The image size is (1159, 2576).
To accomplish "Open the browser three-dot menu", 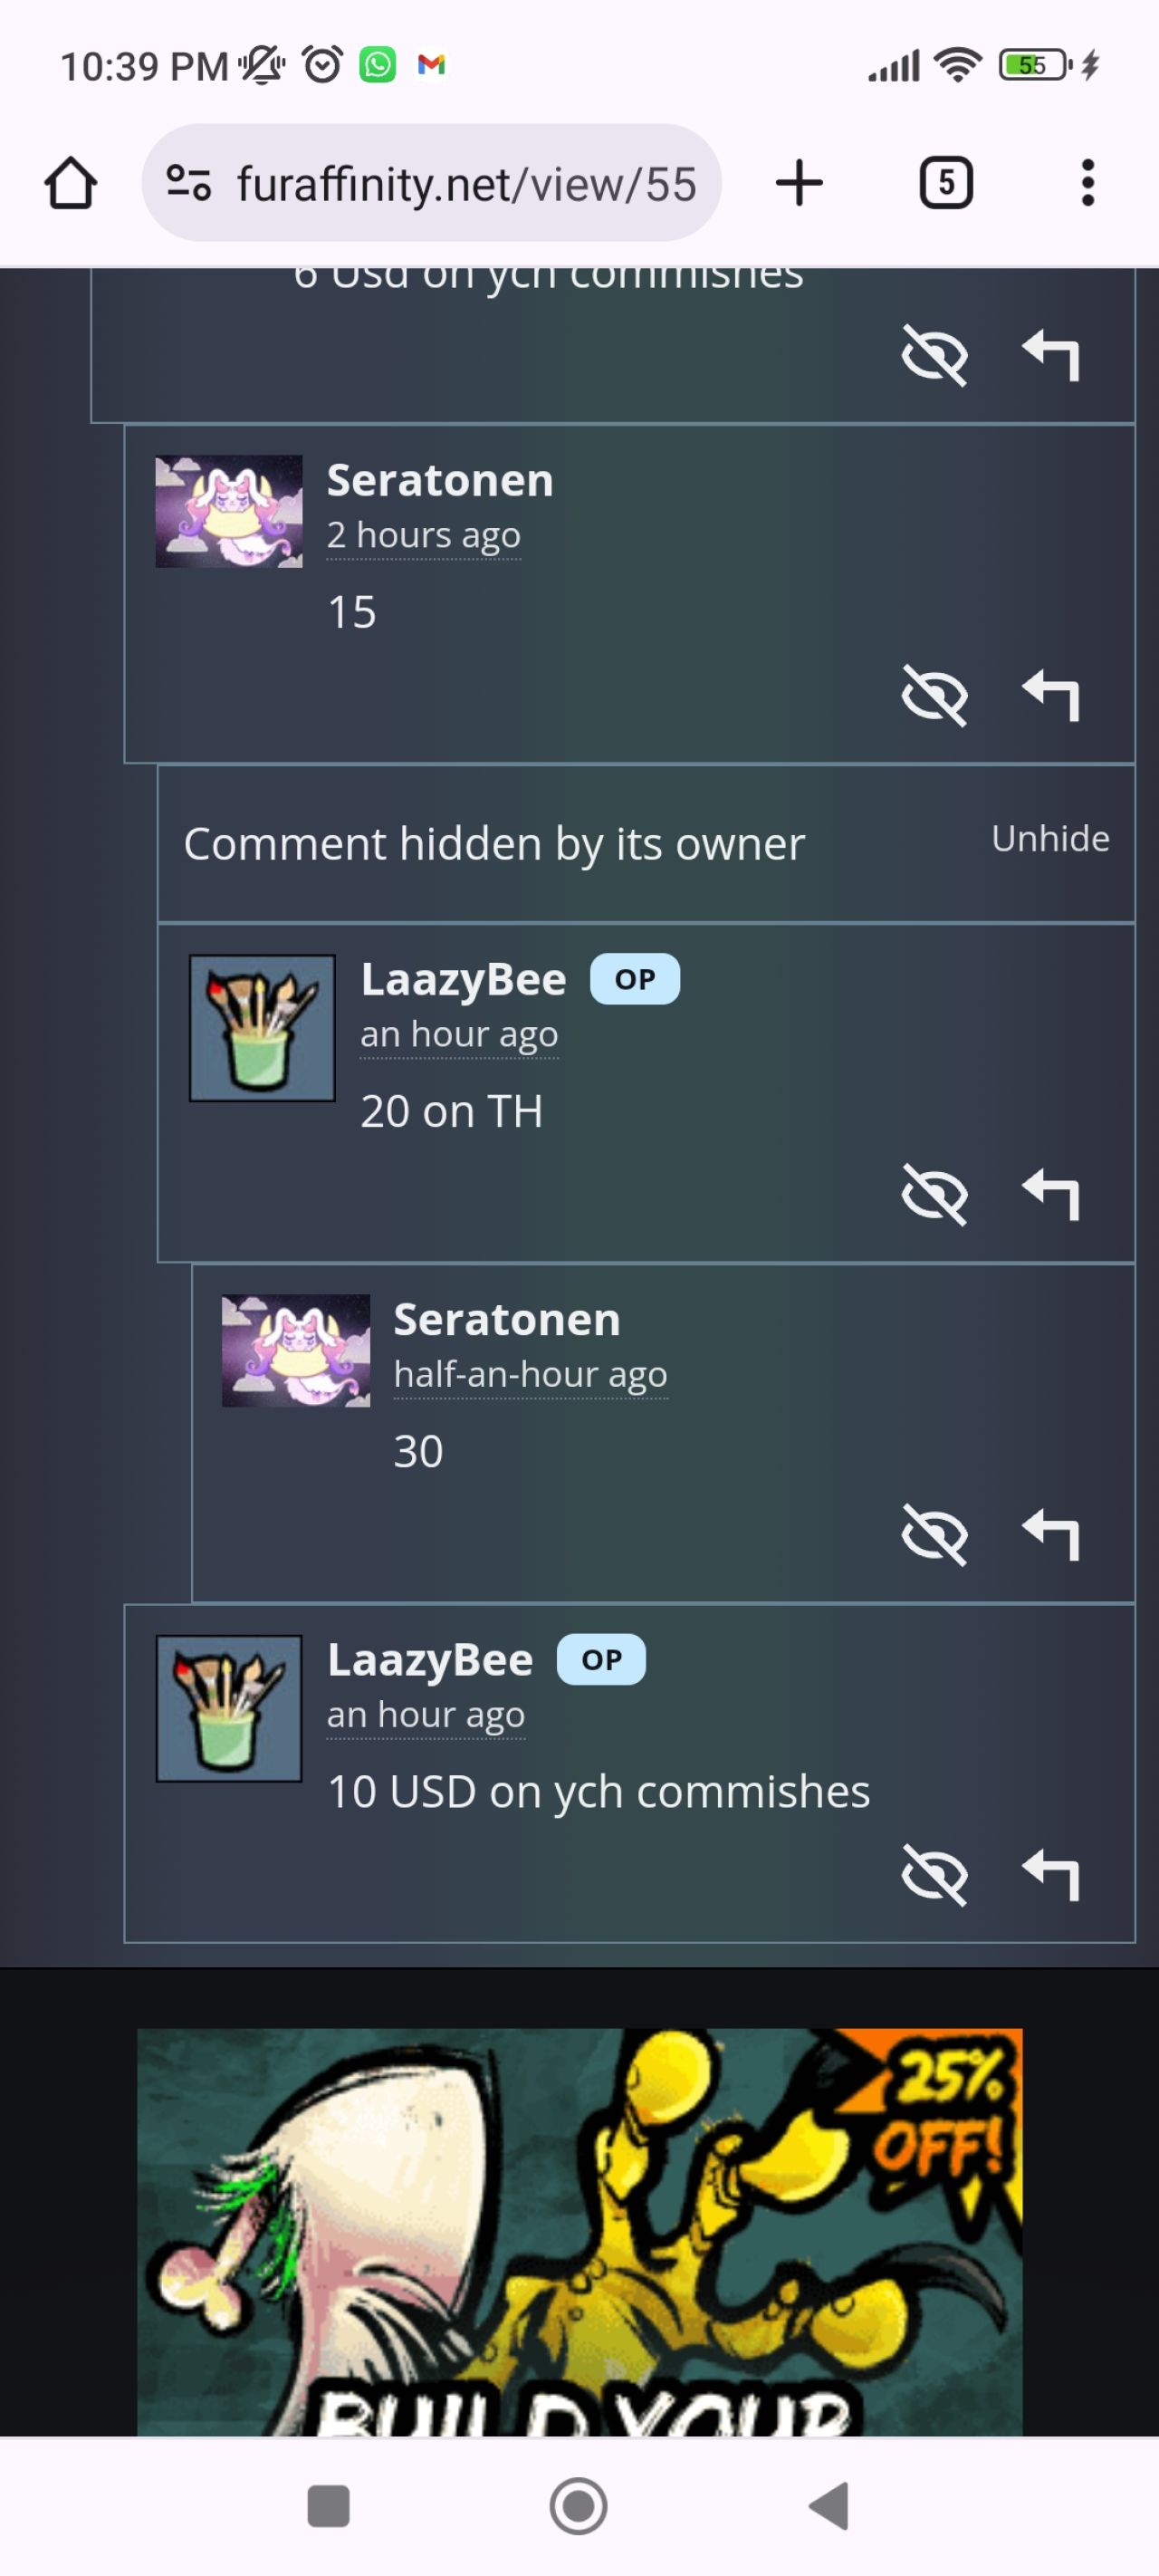I will pyautogui.click(x=1088, y=183).
